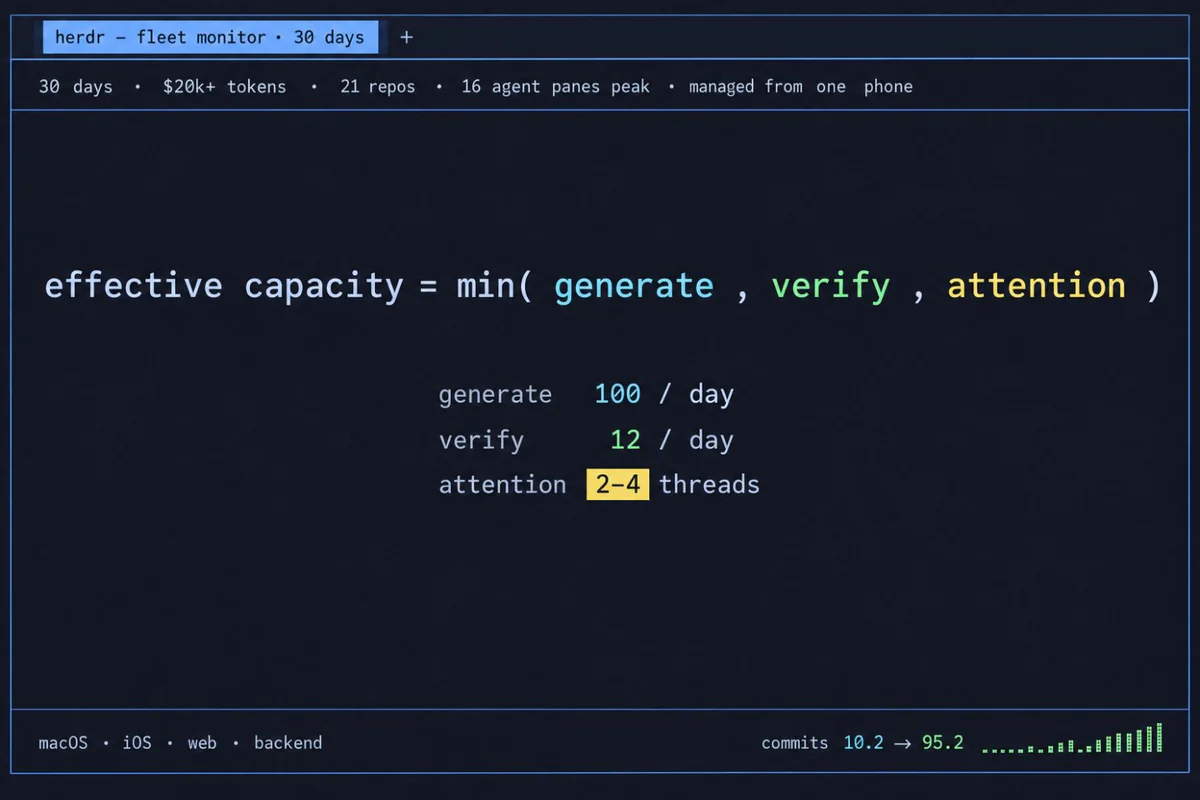Click the '21 repos' header stat
This screenshot has height=800, width=1200.
[x=377, y=87]
